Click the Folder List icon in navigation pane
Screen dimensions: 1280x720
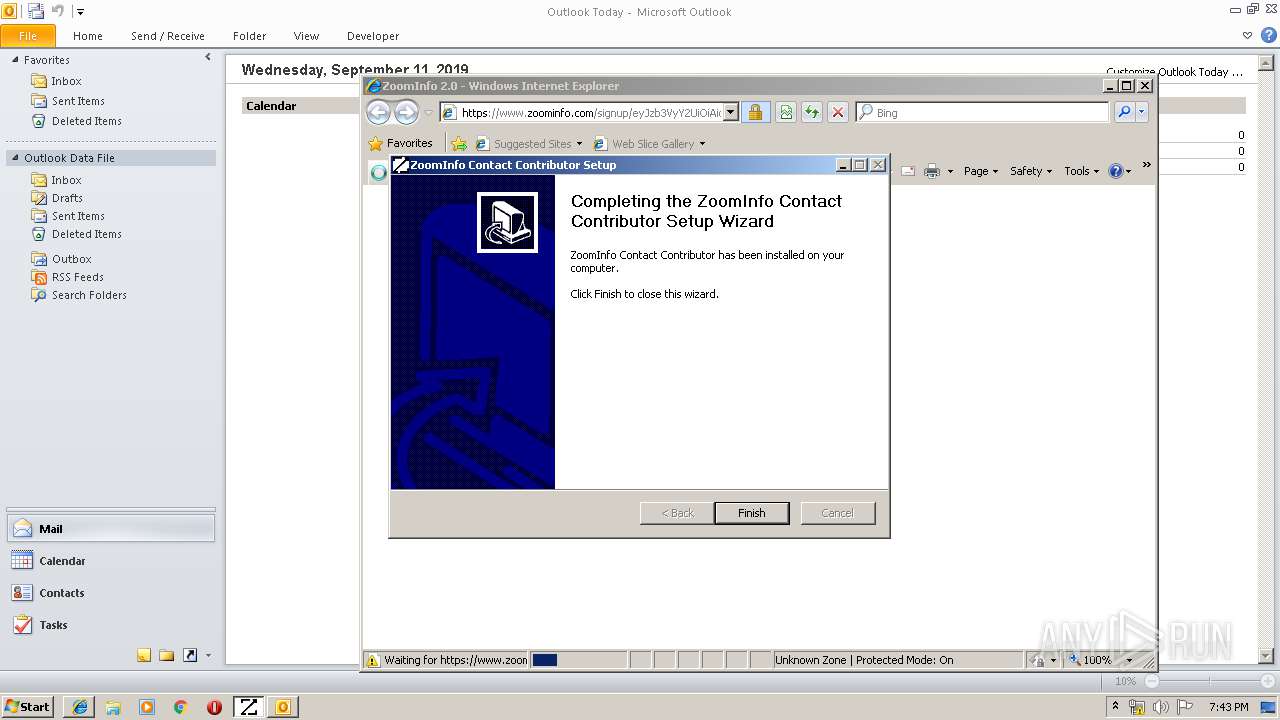point(167,656)
